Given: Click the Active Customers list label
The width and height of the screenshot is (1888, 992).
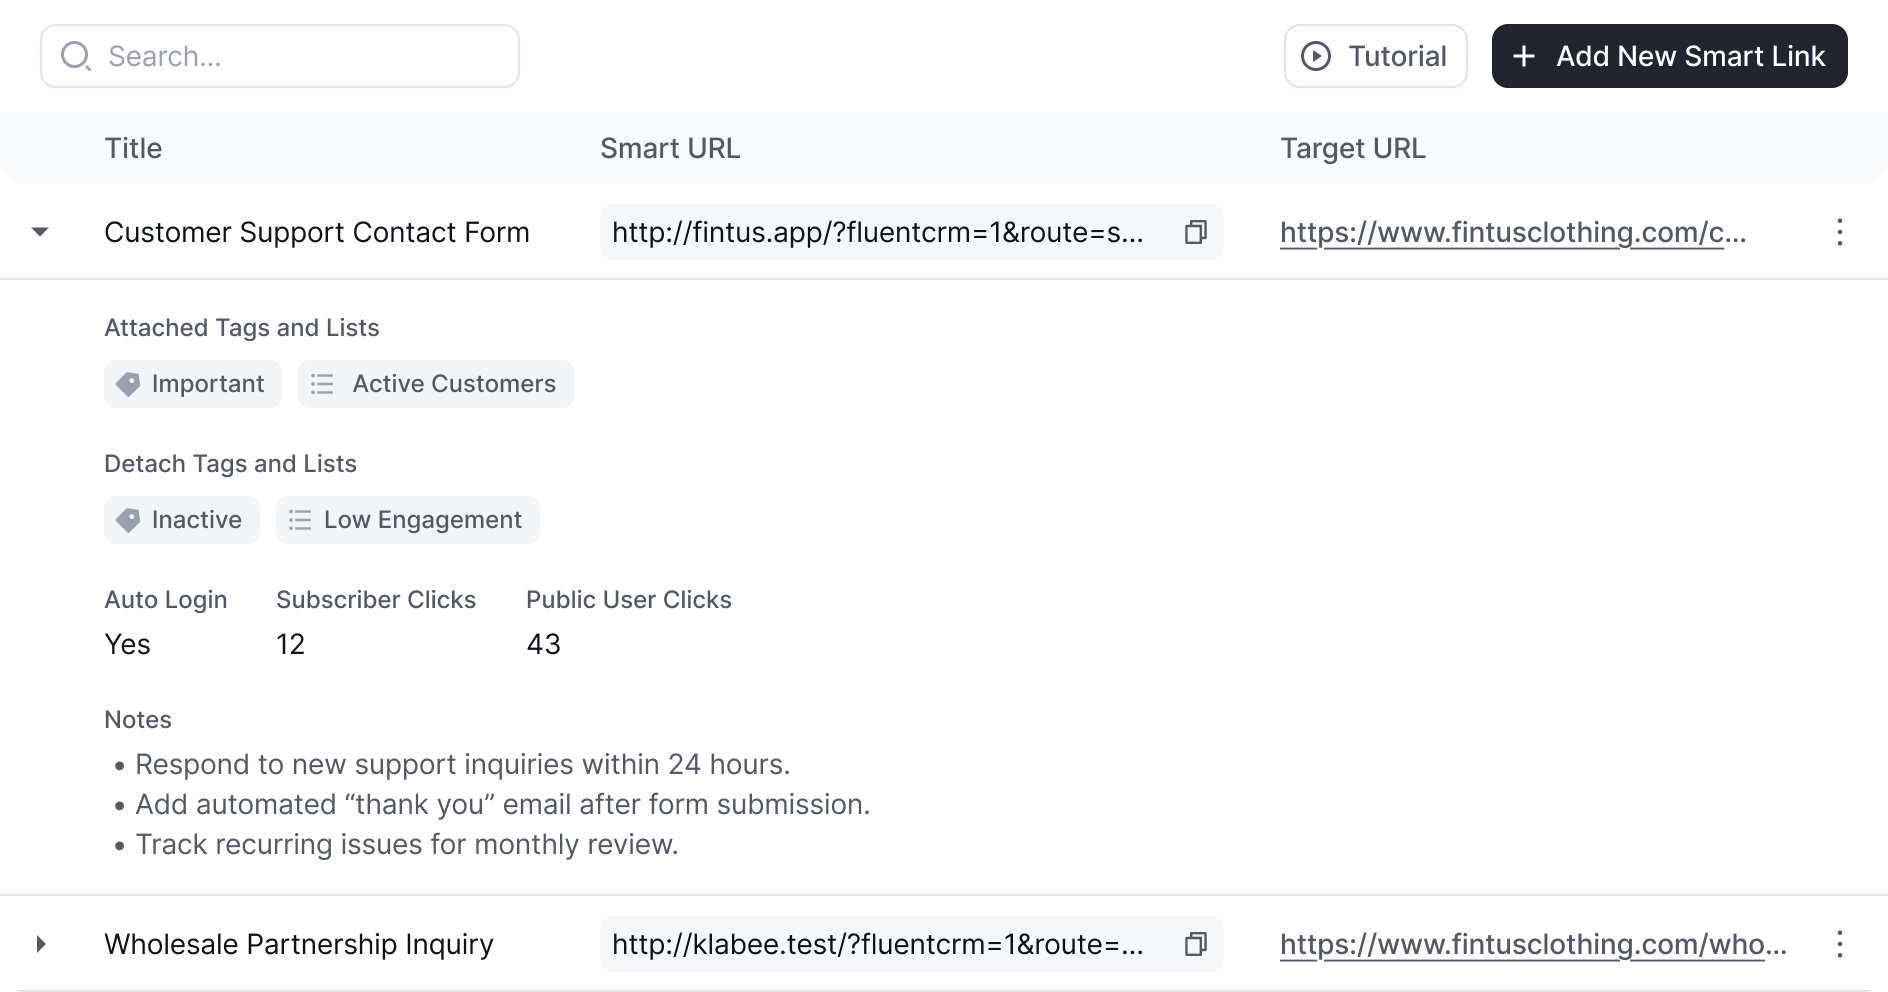Looking at the screenshot, I should coord(454,384).
